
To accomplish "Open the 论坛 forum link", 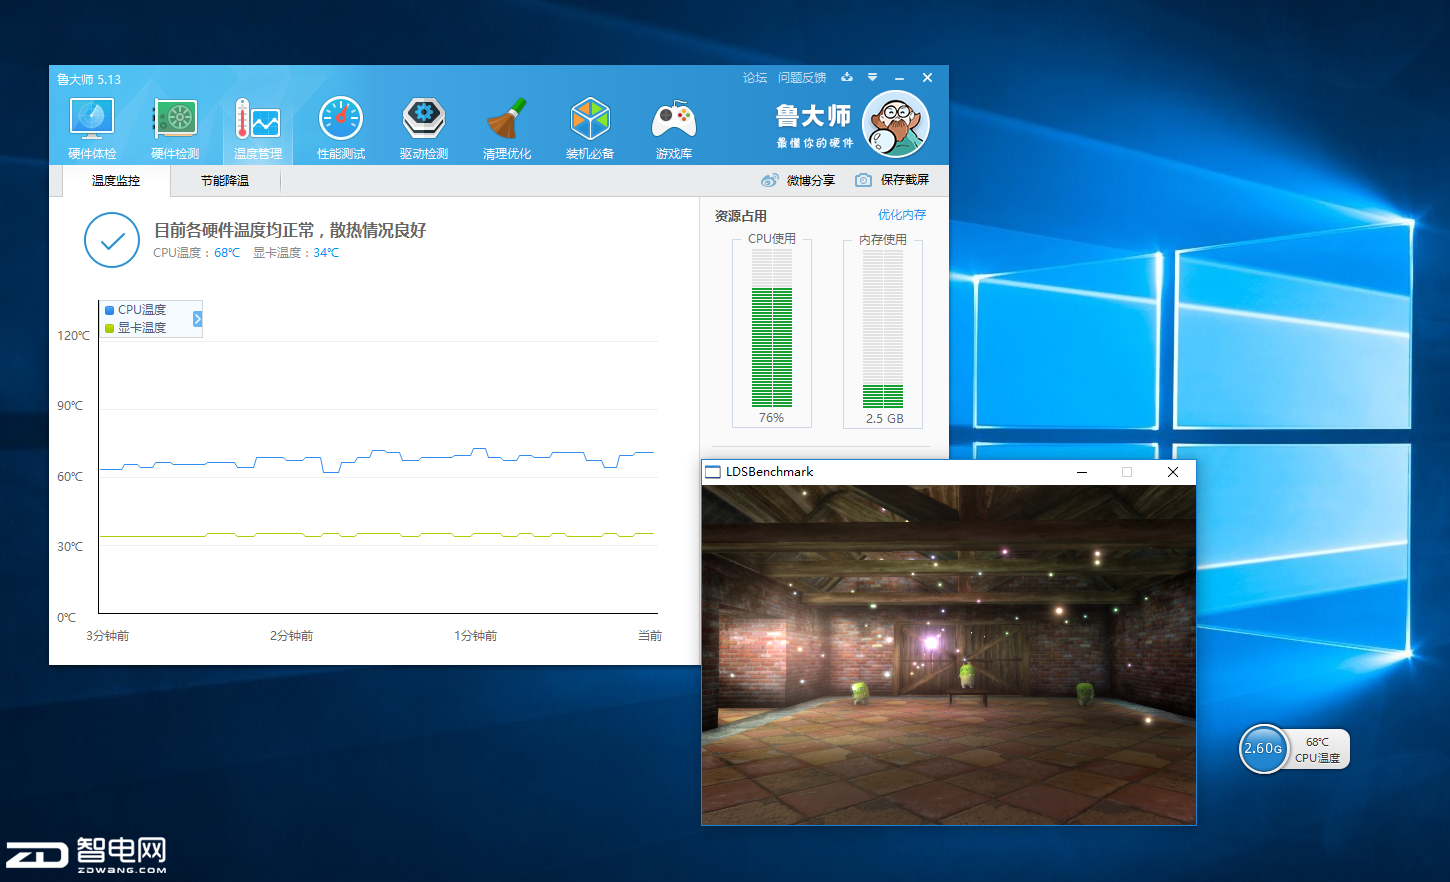I will click(755, 77).
